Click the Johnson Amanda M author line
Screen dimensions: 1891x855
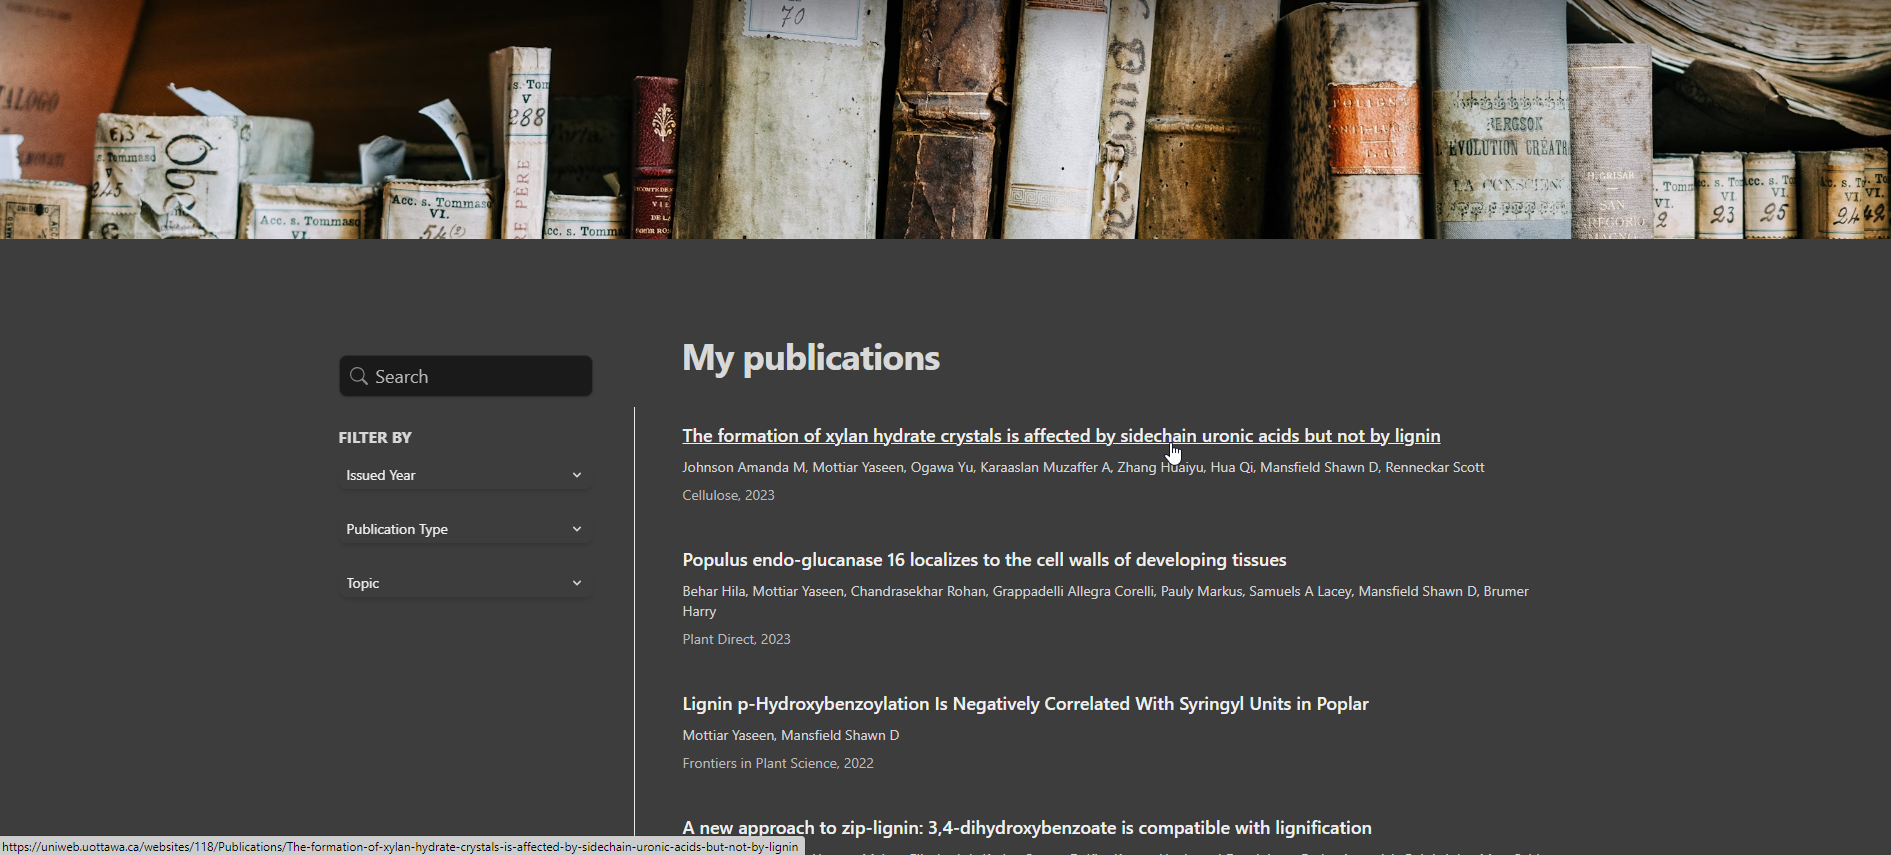click(x=1082, y=468)
